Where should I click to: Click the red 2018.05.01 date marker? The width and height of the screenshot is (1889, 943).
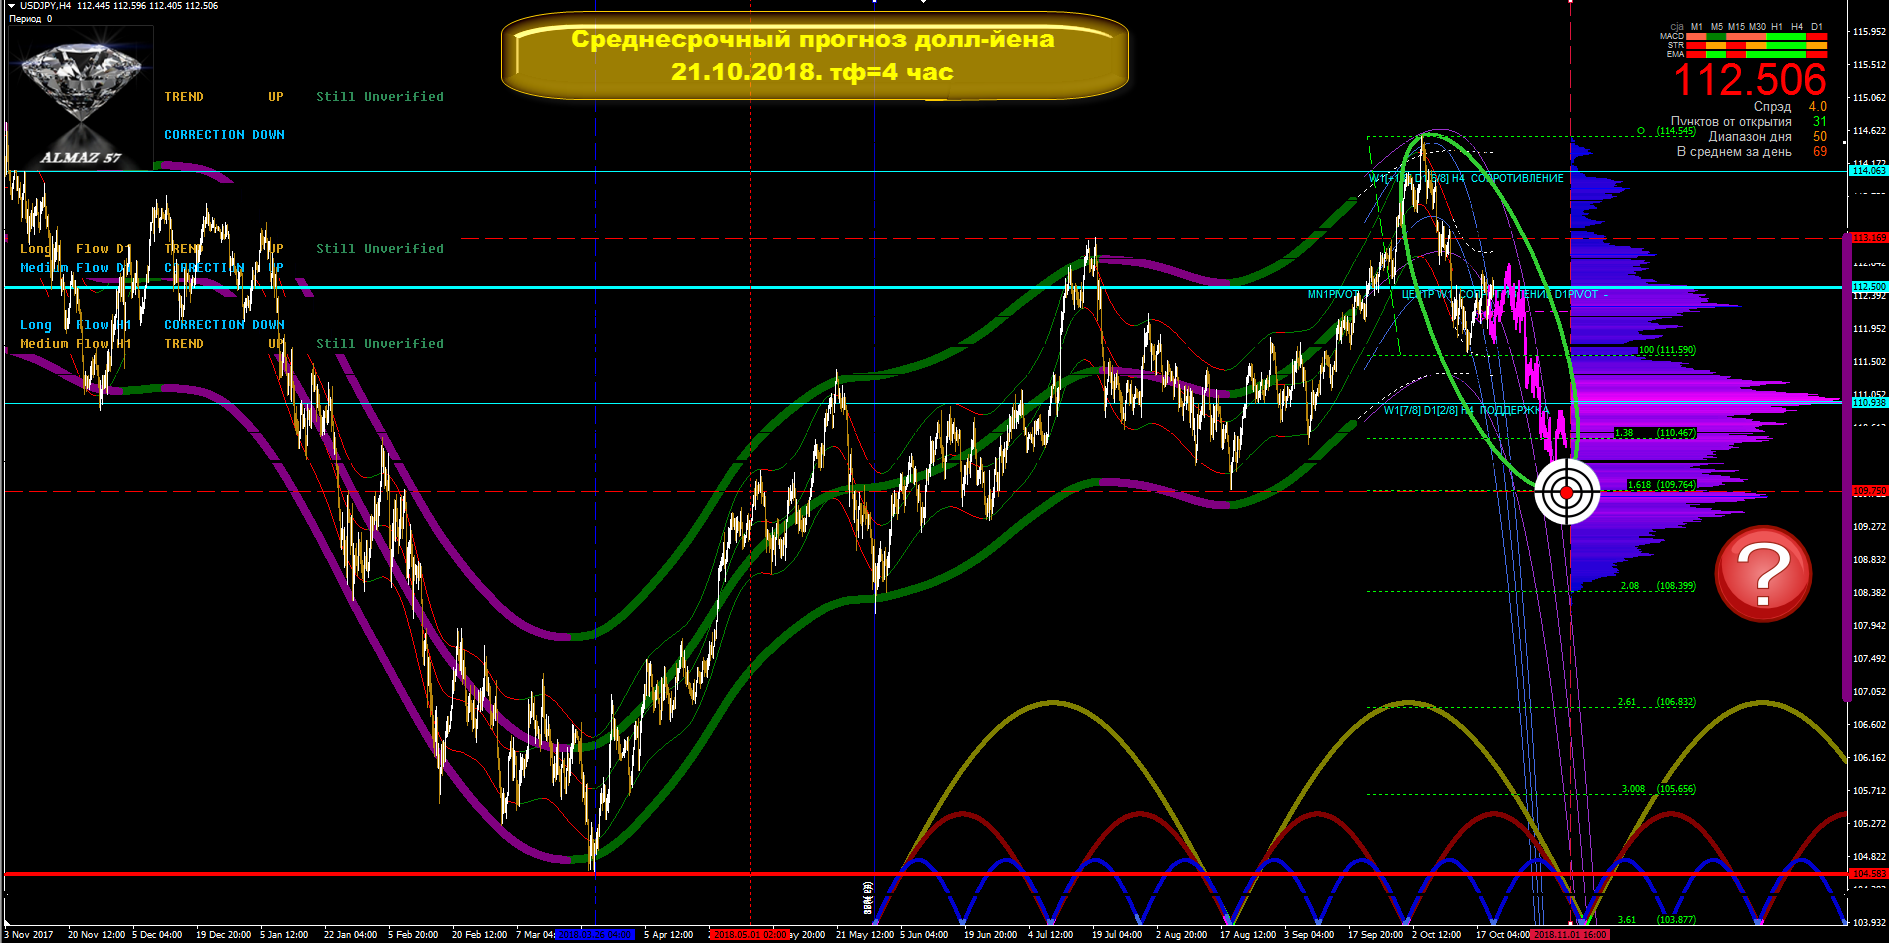click(x=748, y=935)
